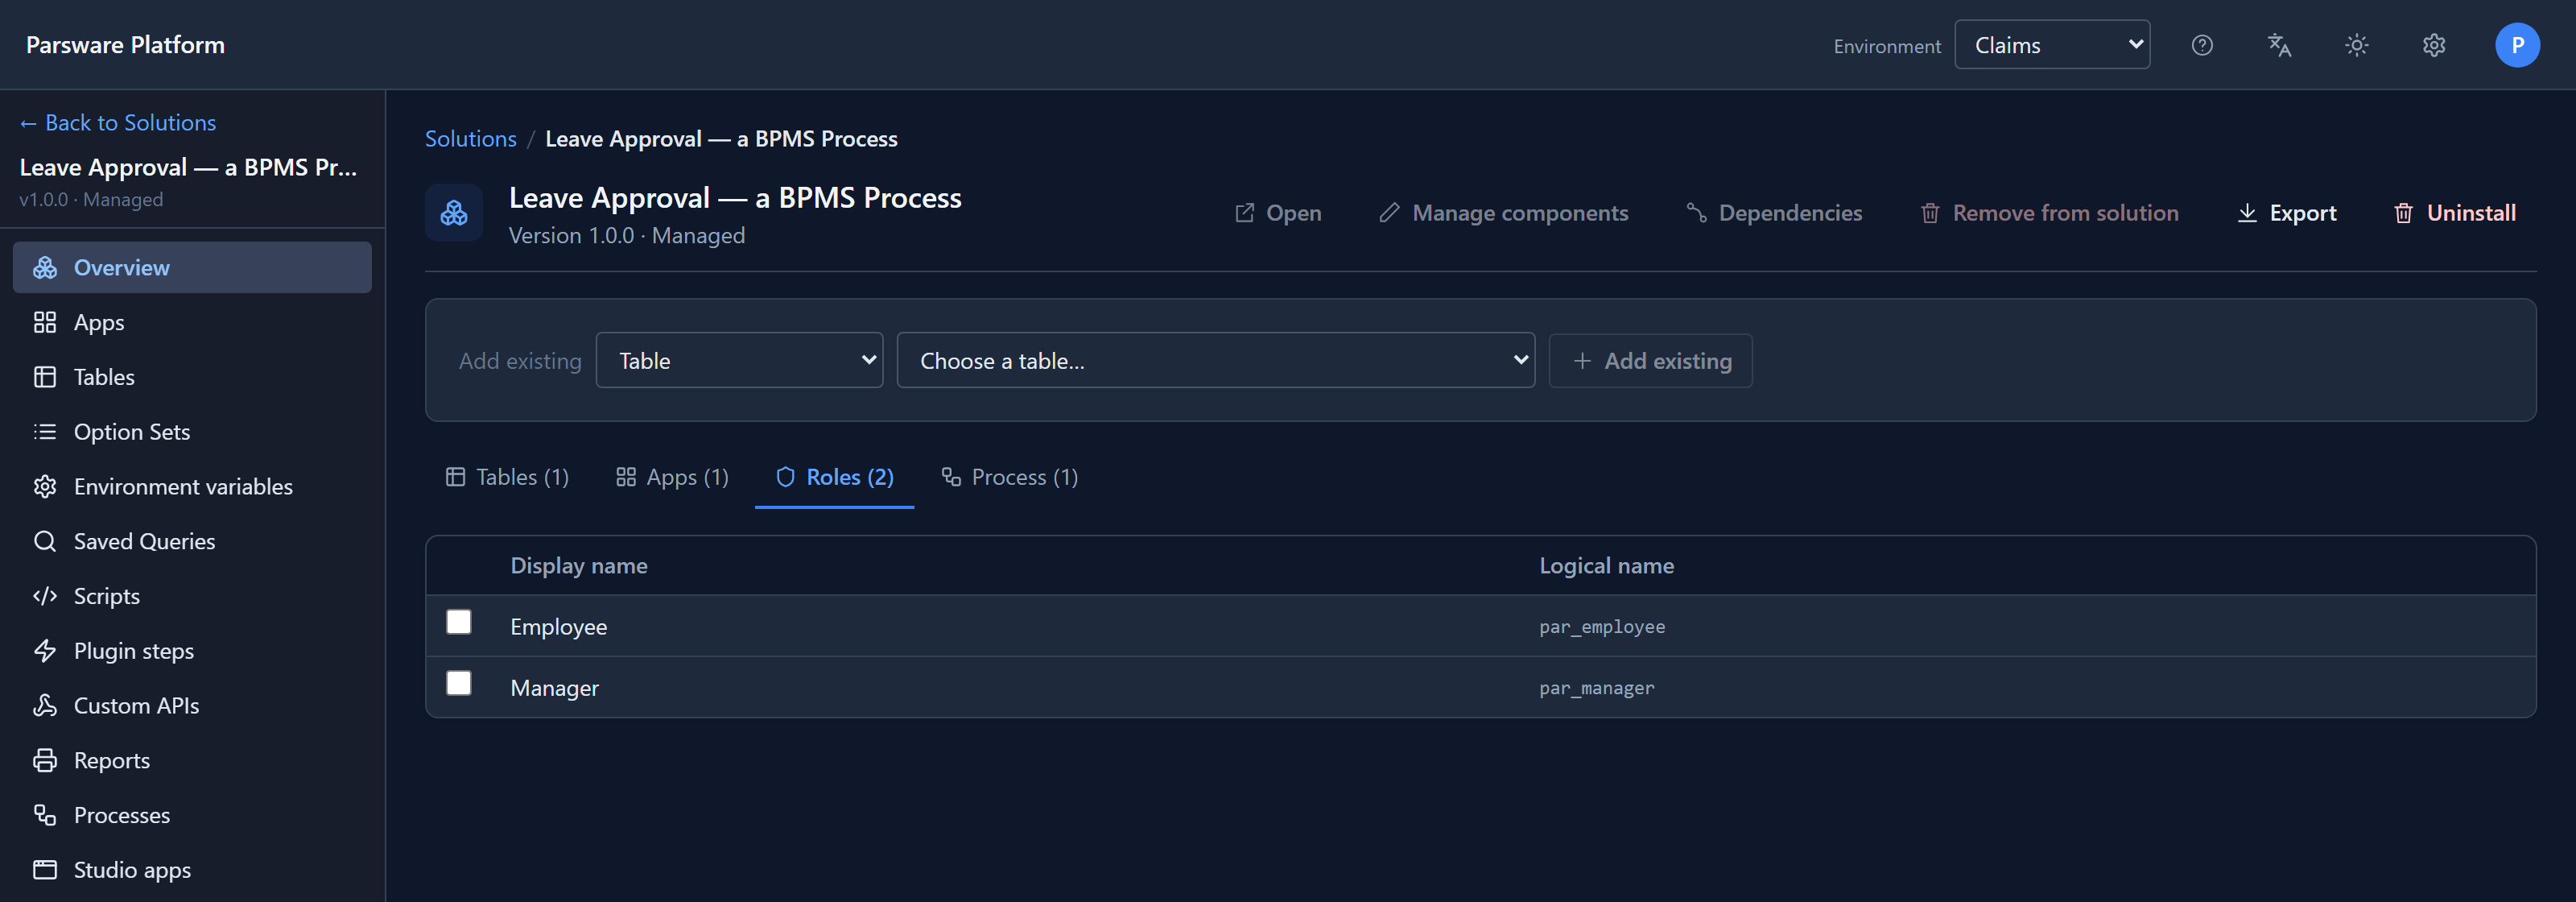2576x902 pixels.
Task: Switch to the Apps (1) tab
Action: point(672,477)
